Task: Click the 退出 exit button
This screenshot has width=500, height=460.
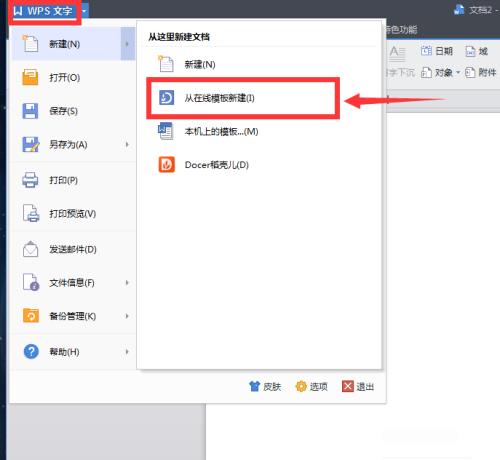Action: (358, 386)
